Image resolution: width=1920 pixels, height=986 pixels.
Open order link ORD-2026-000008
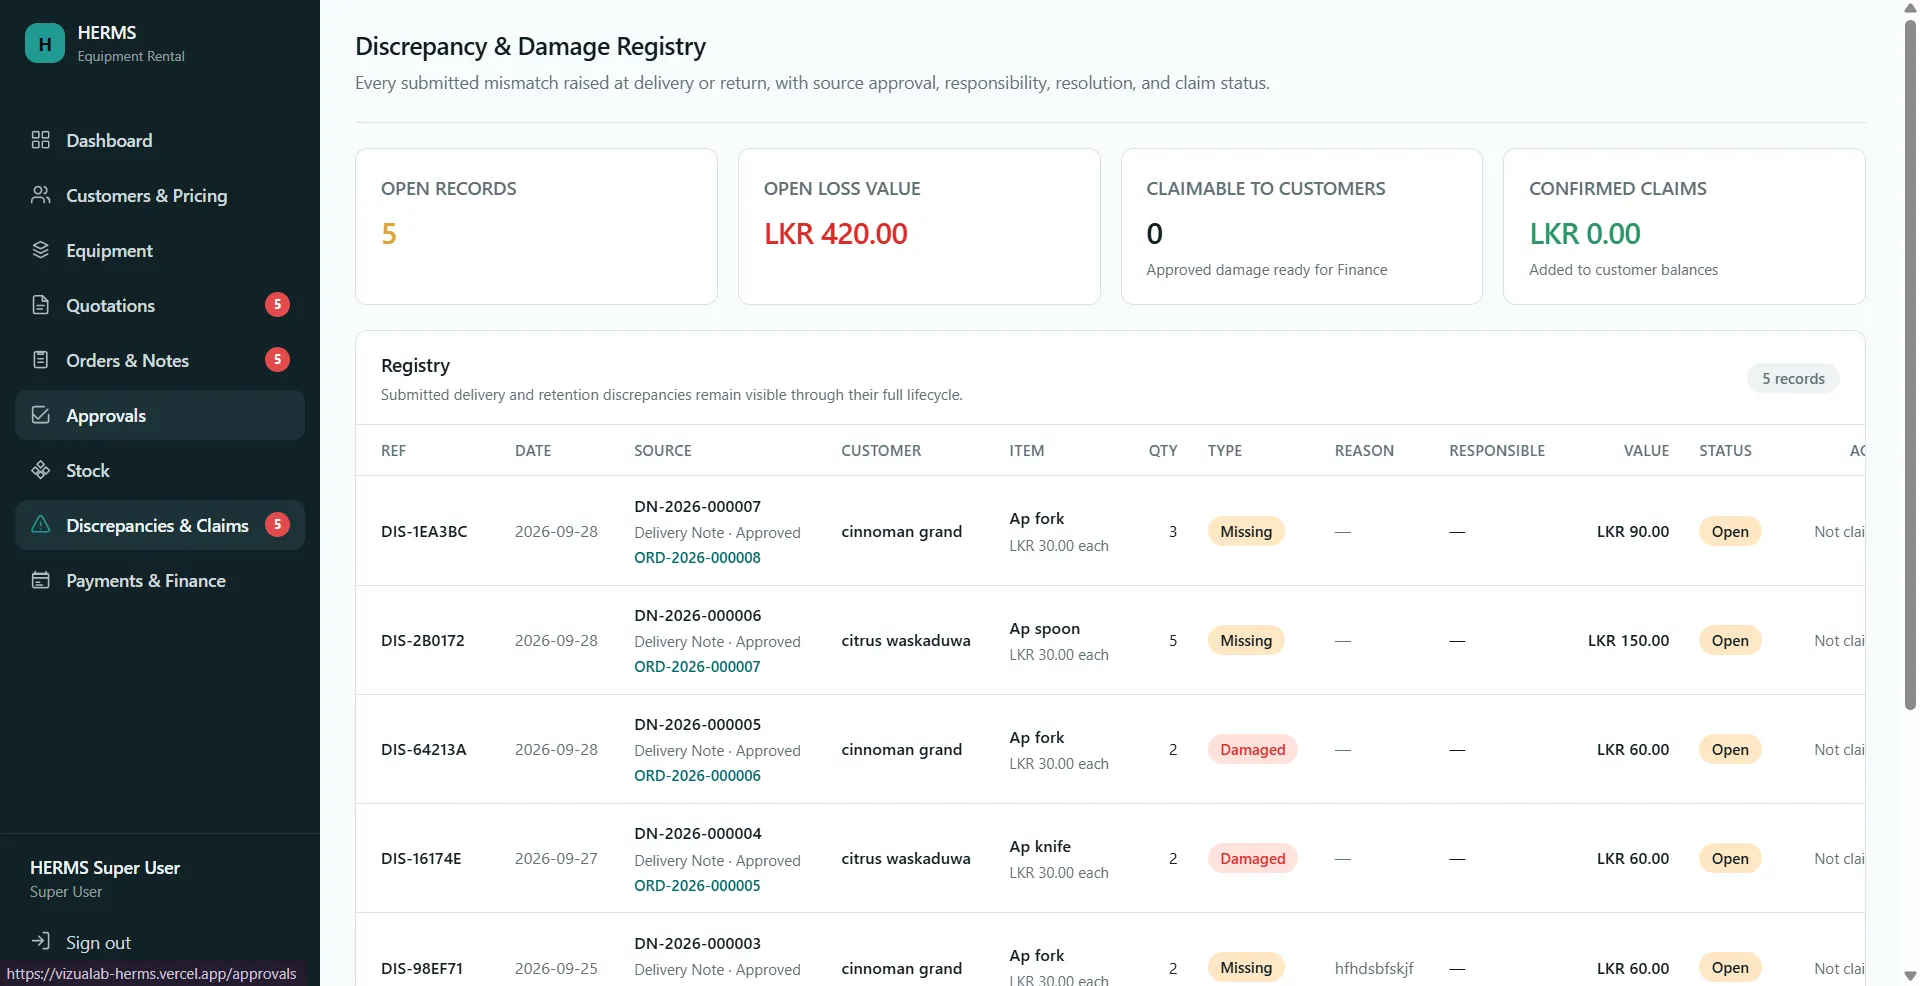coord(697,558)
